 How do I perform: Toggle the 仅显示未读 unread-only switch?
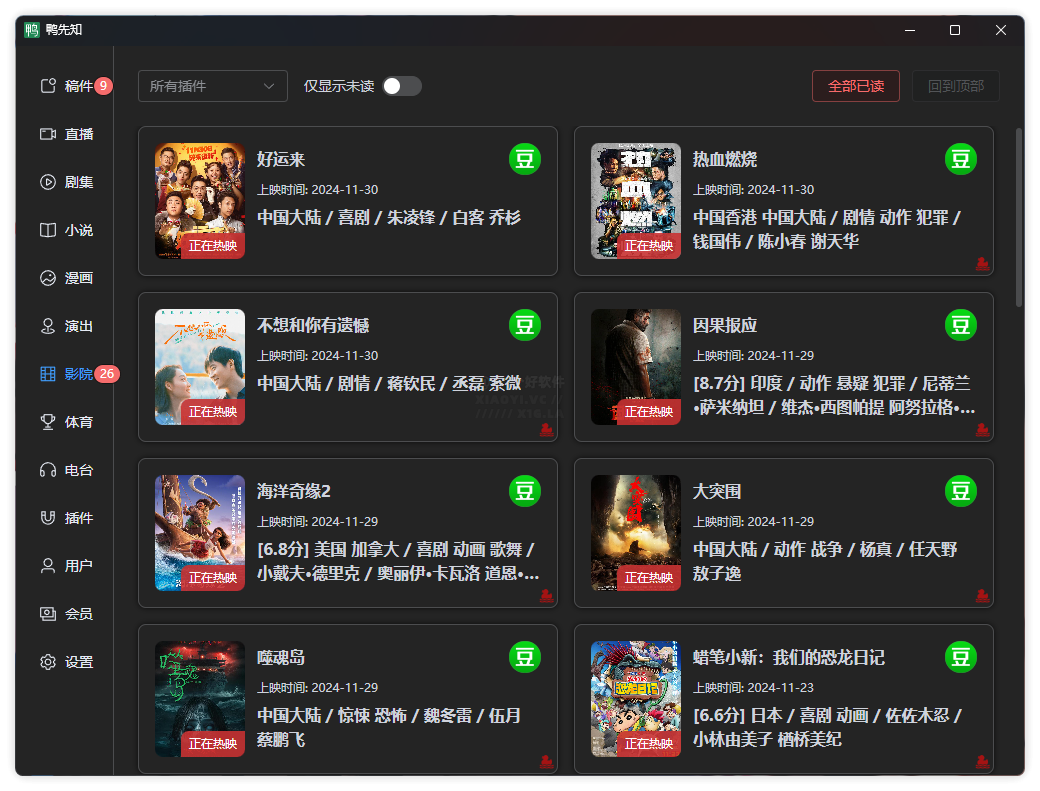(402, 86)
